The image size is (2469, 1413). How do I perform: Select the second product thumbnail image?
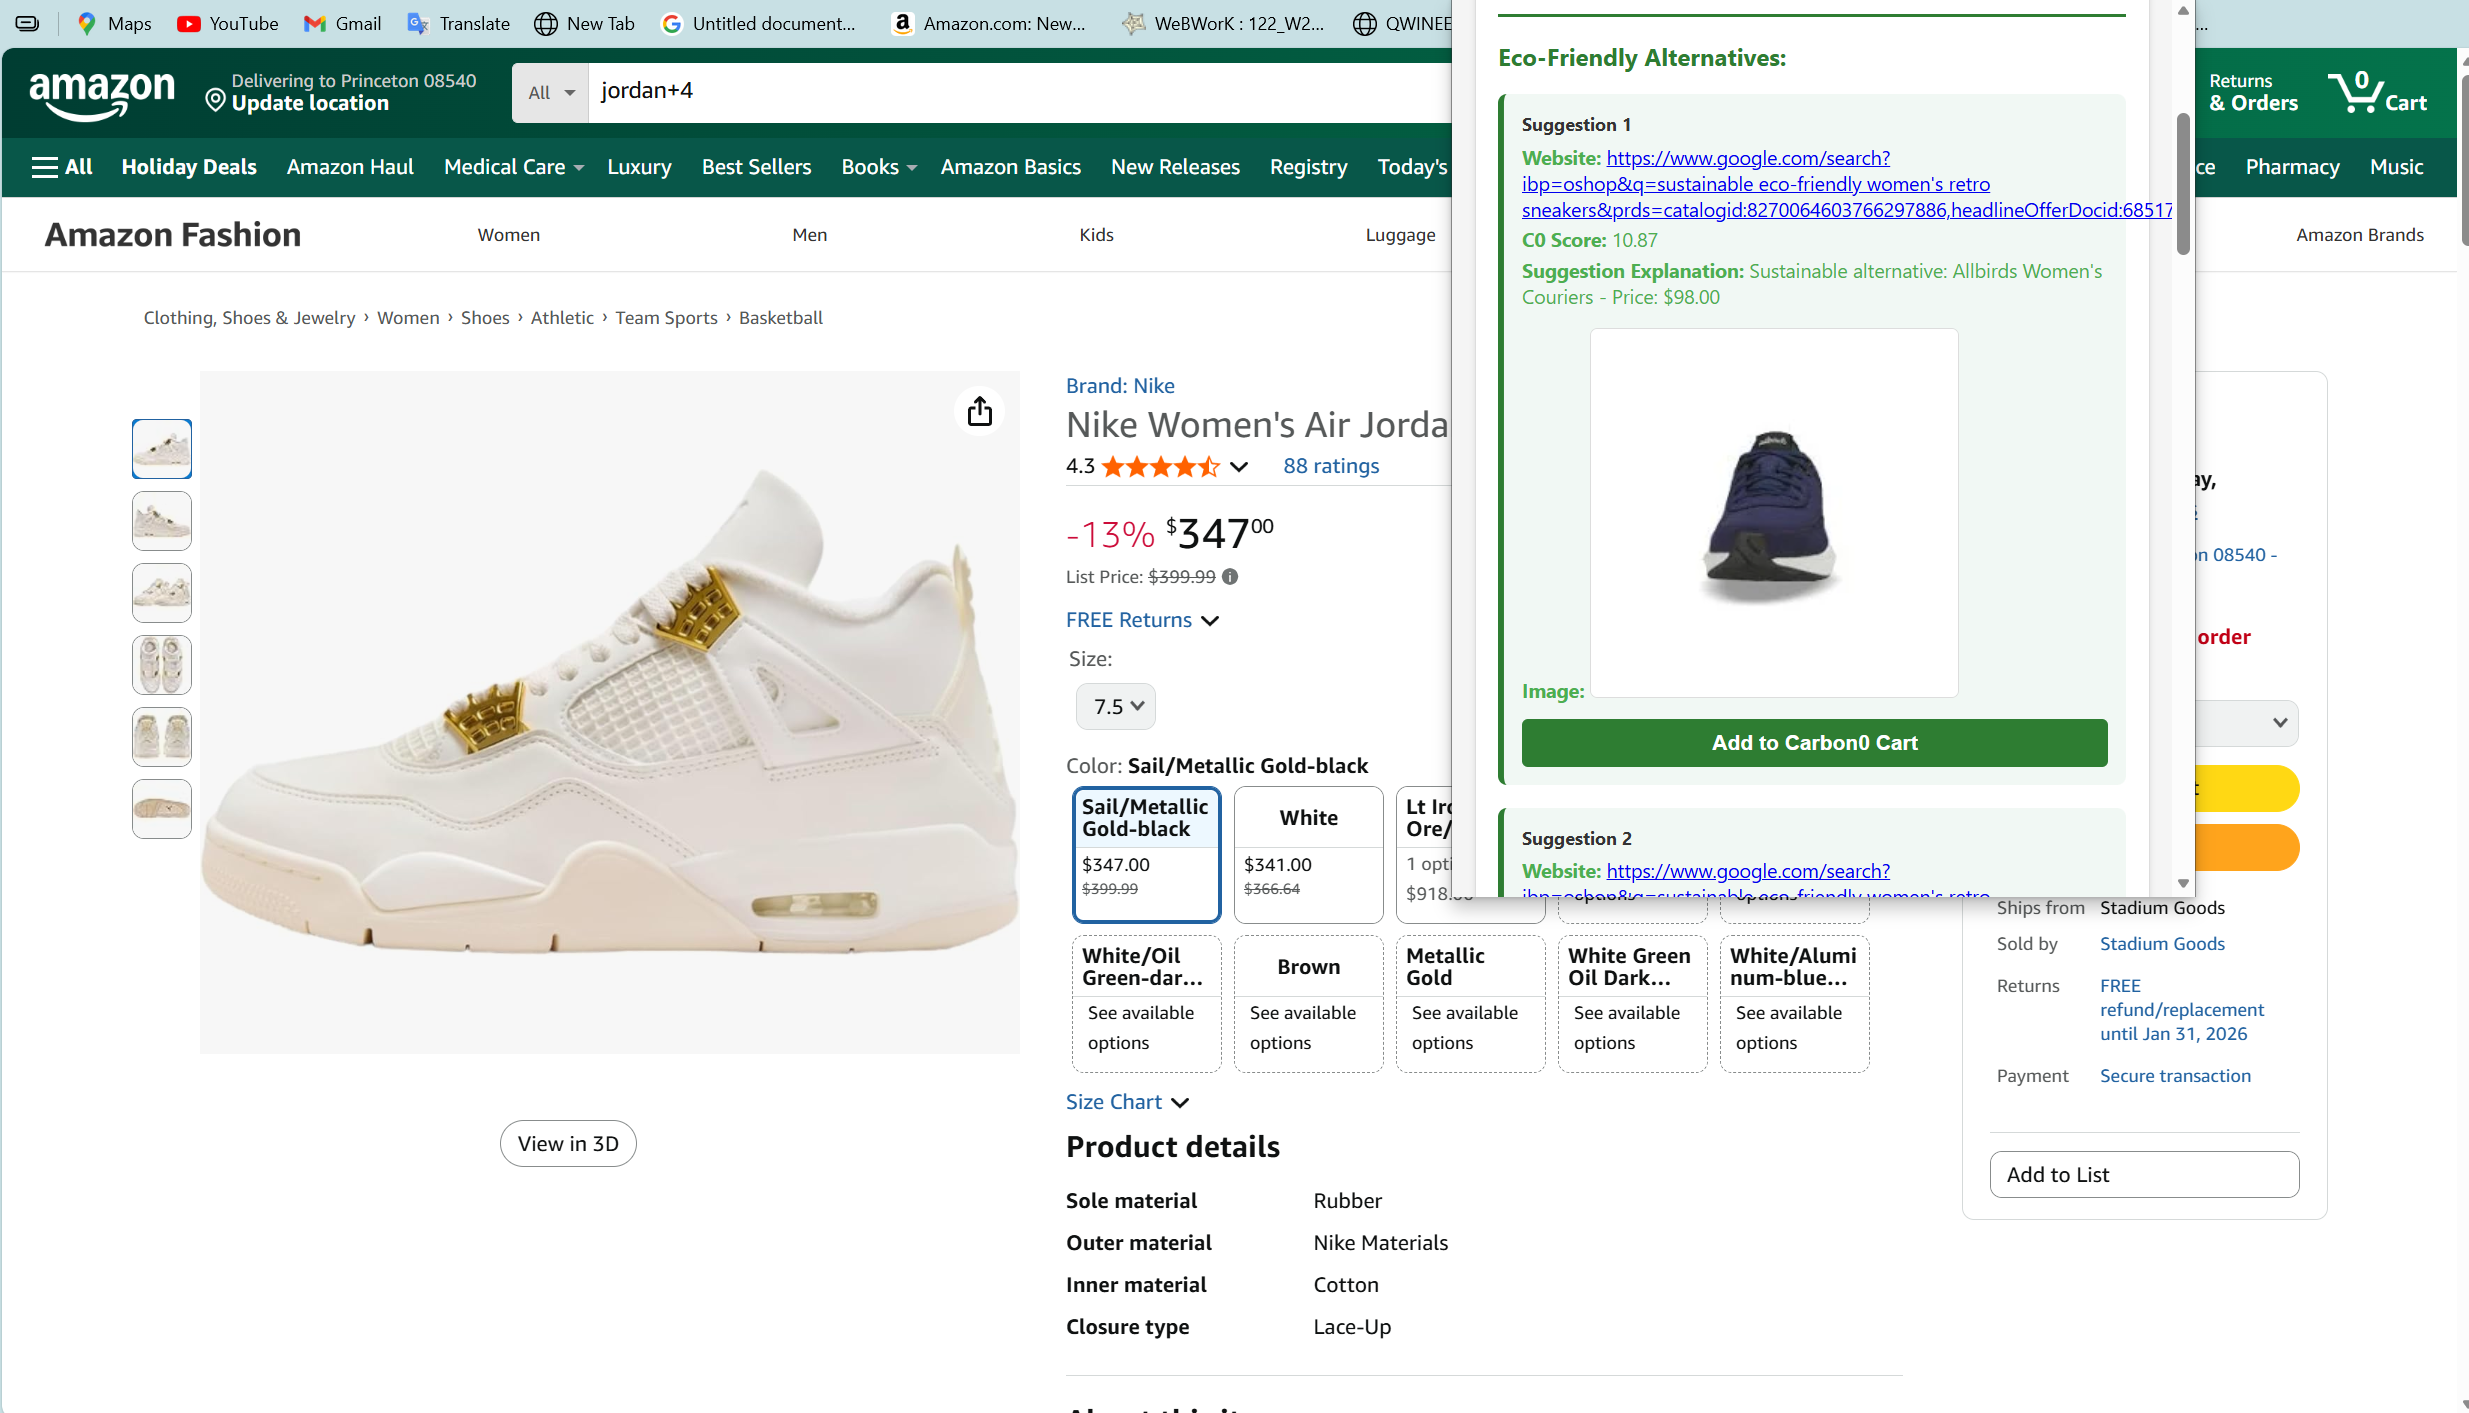click(162, 521)
